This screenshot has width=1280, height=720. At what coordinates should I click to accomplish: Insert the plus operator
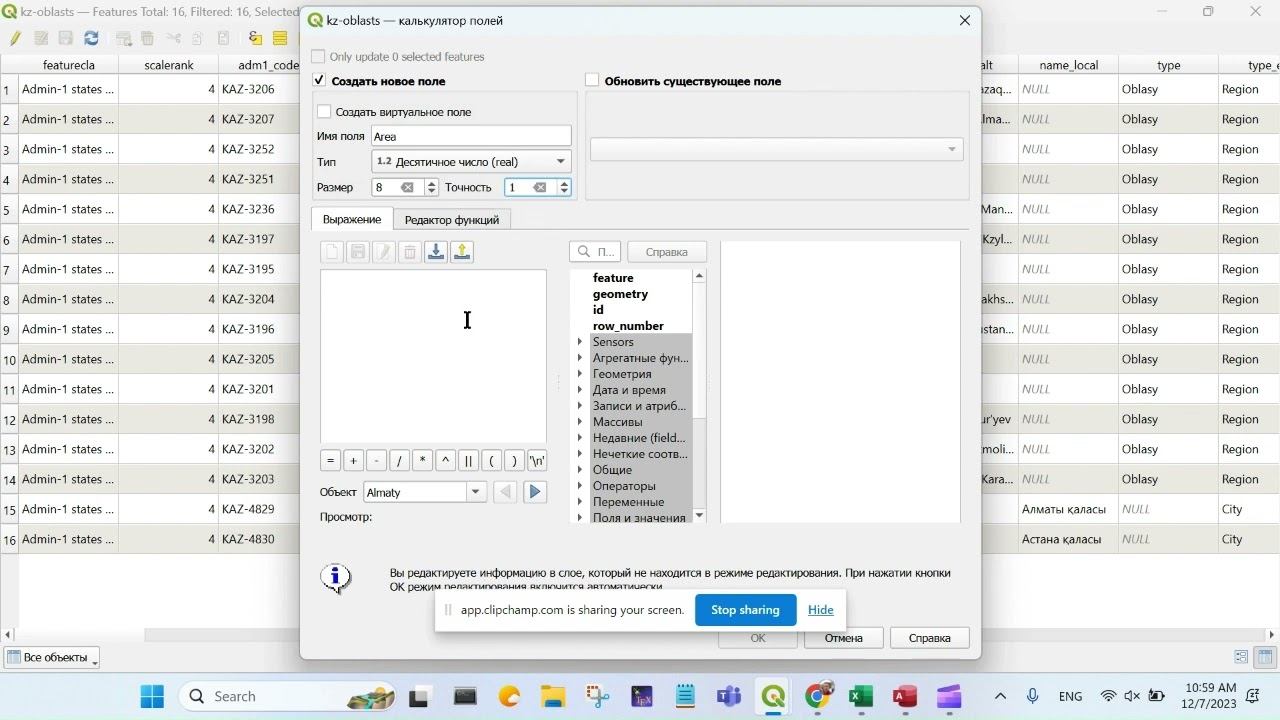tap(353, 461)
